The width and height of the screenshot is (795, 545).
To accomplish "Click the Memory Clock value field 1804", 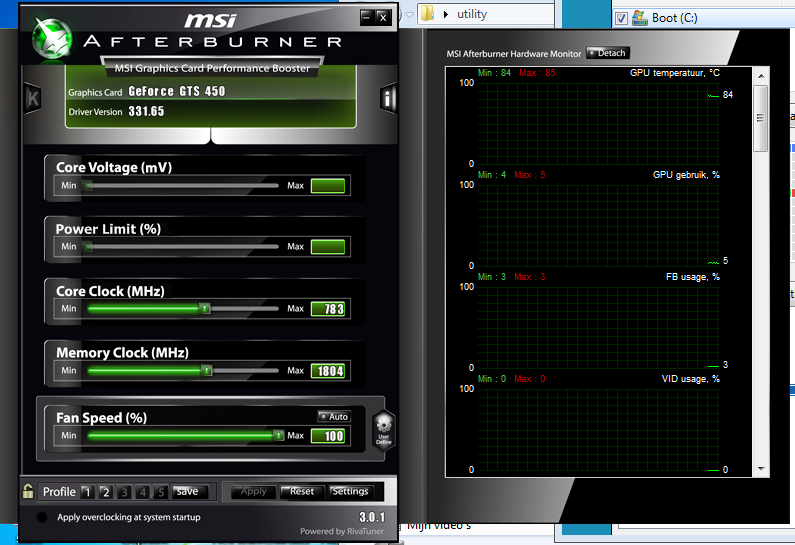I will pos(328,371).
